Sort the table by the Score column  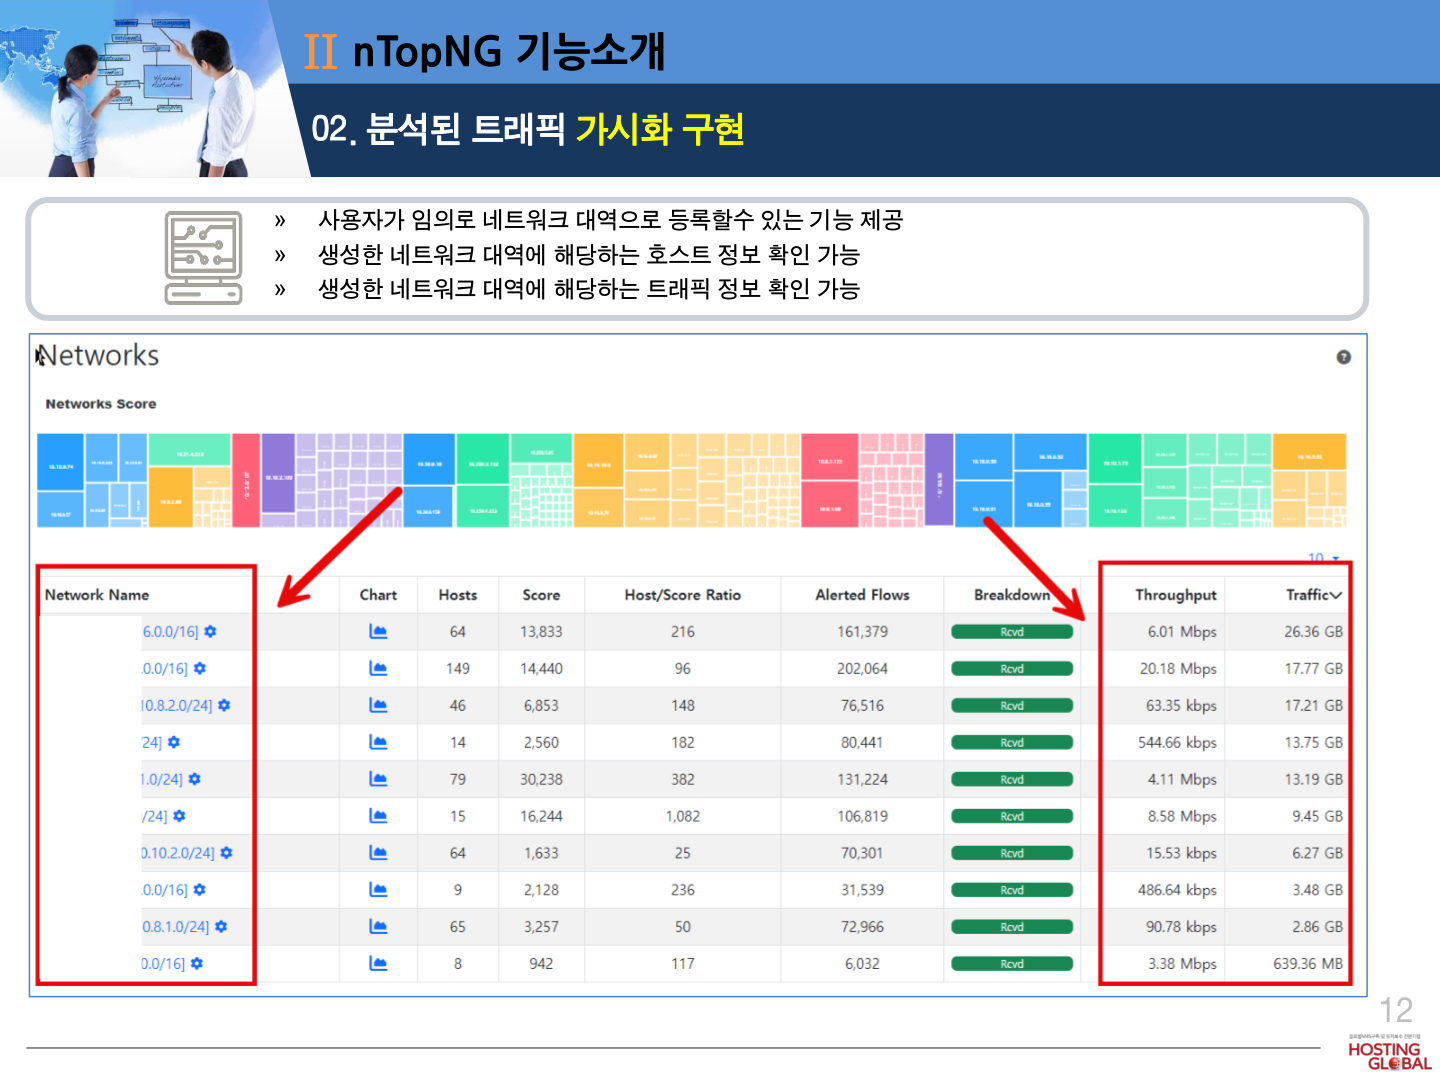pos(541,595)
